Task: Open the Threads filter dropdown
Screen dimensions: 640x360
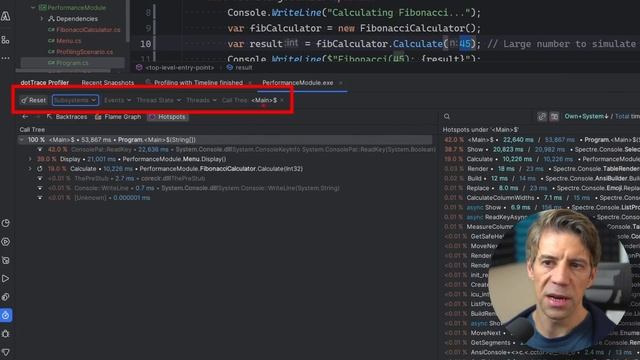Action: click(201, 100)
